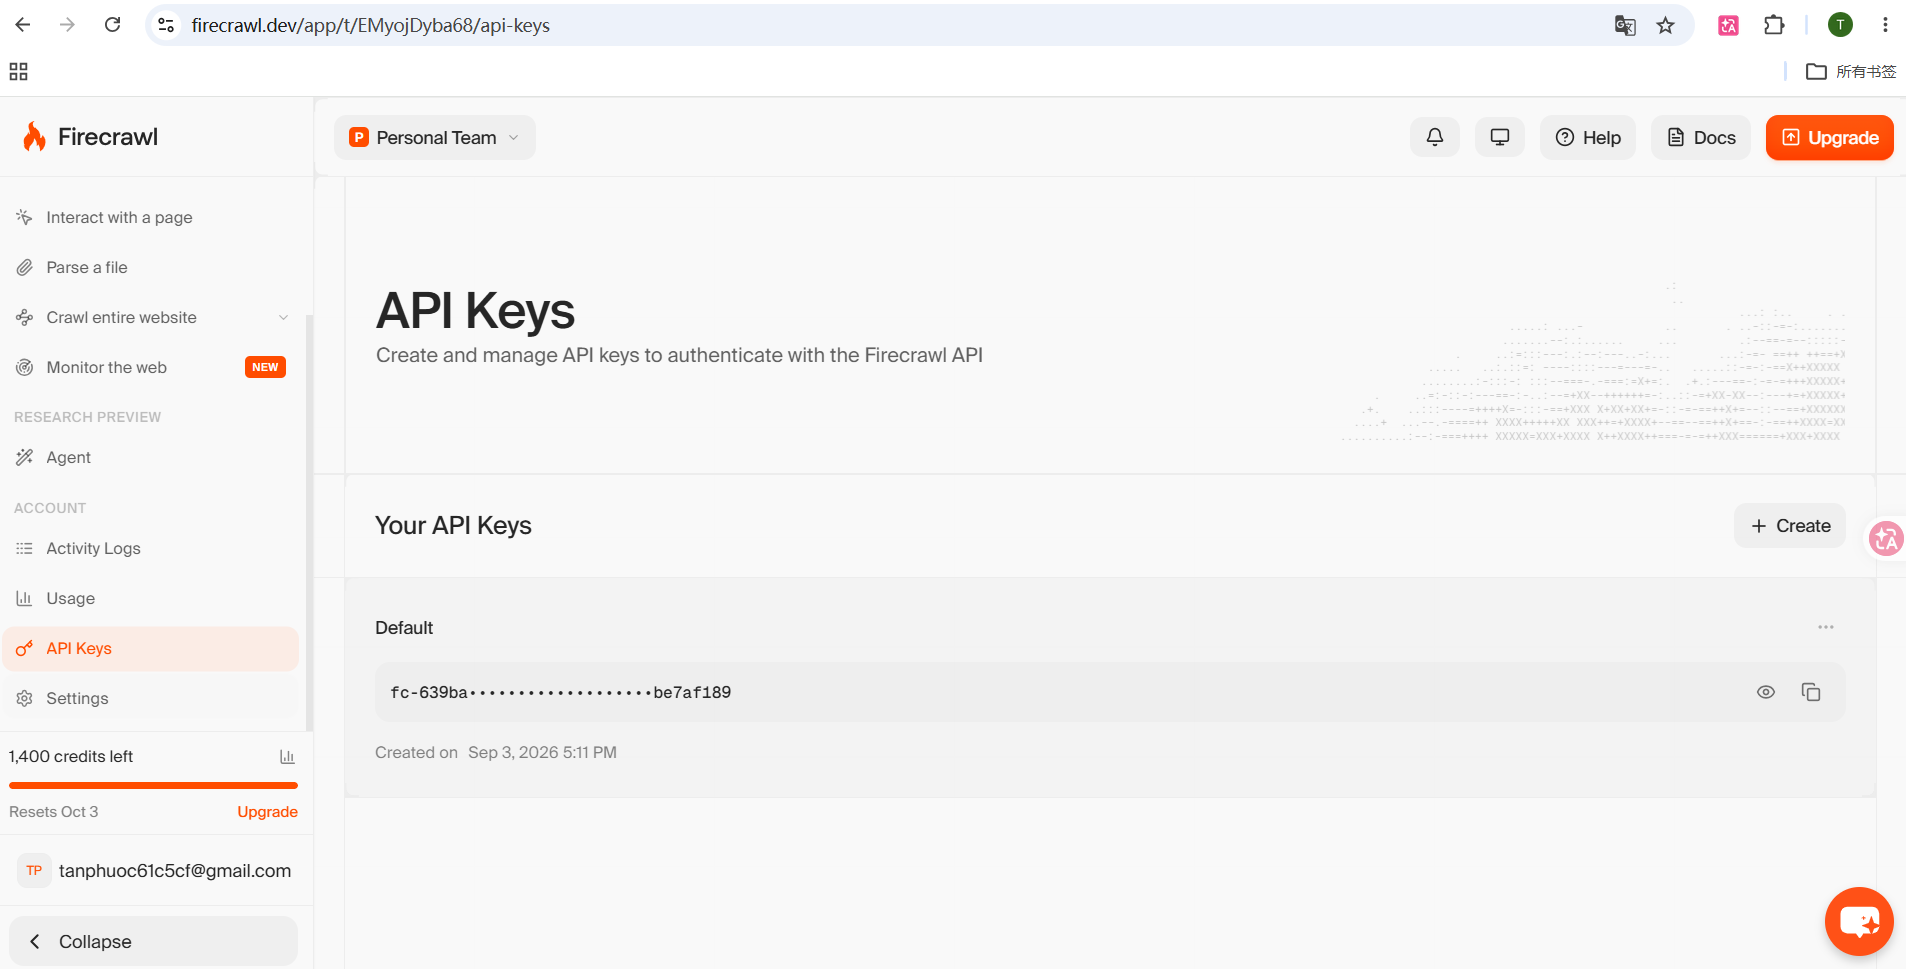Open the Chrome profile avatar T

pos(1840,25)
